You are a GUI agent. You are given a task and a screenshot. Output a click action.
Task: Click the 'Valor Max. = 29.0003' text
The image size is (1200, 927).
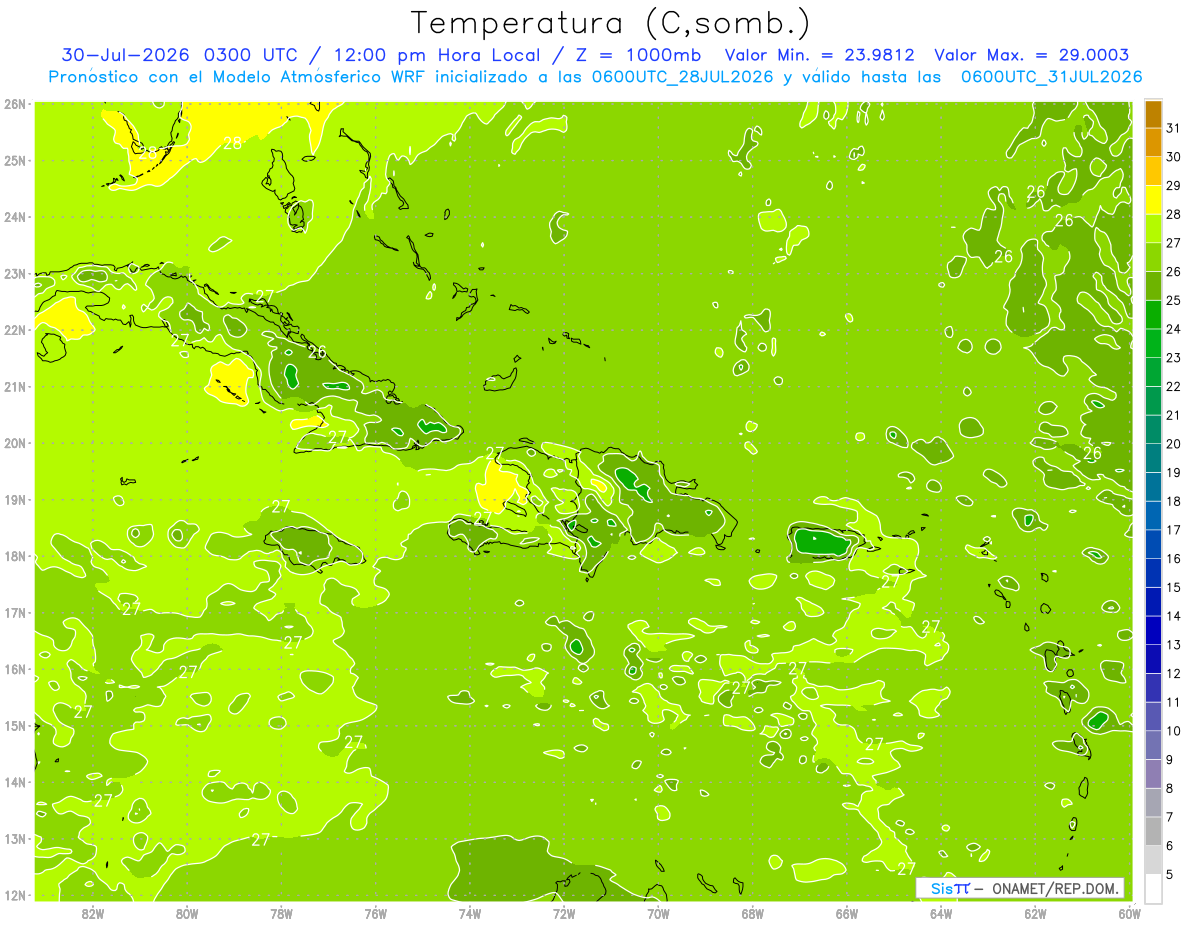1032,55
